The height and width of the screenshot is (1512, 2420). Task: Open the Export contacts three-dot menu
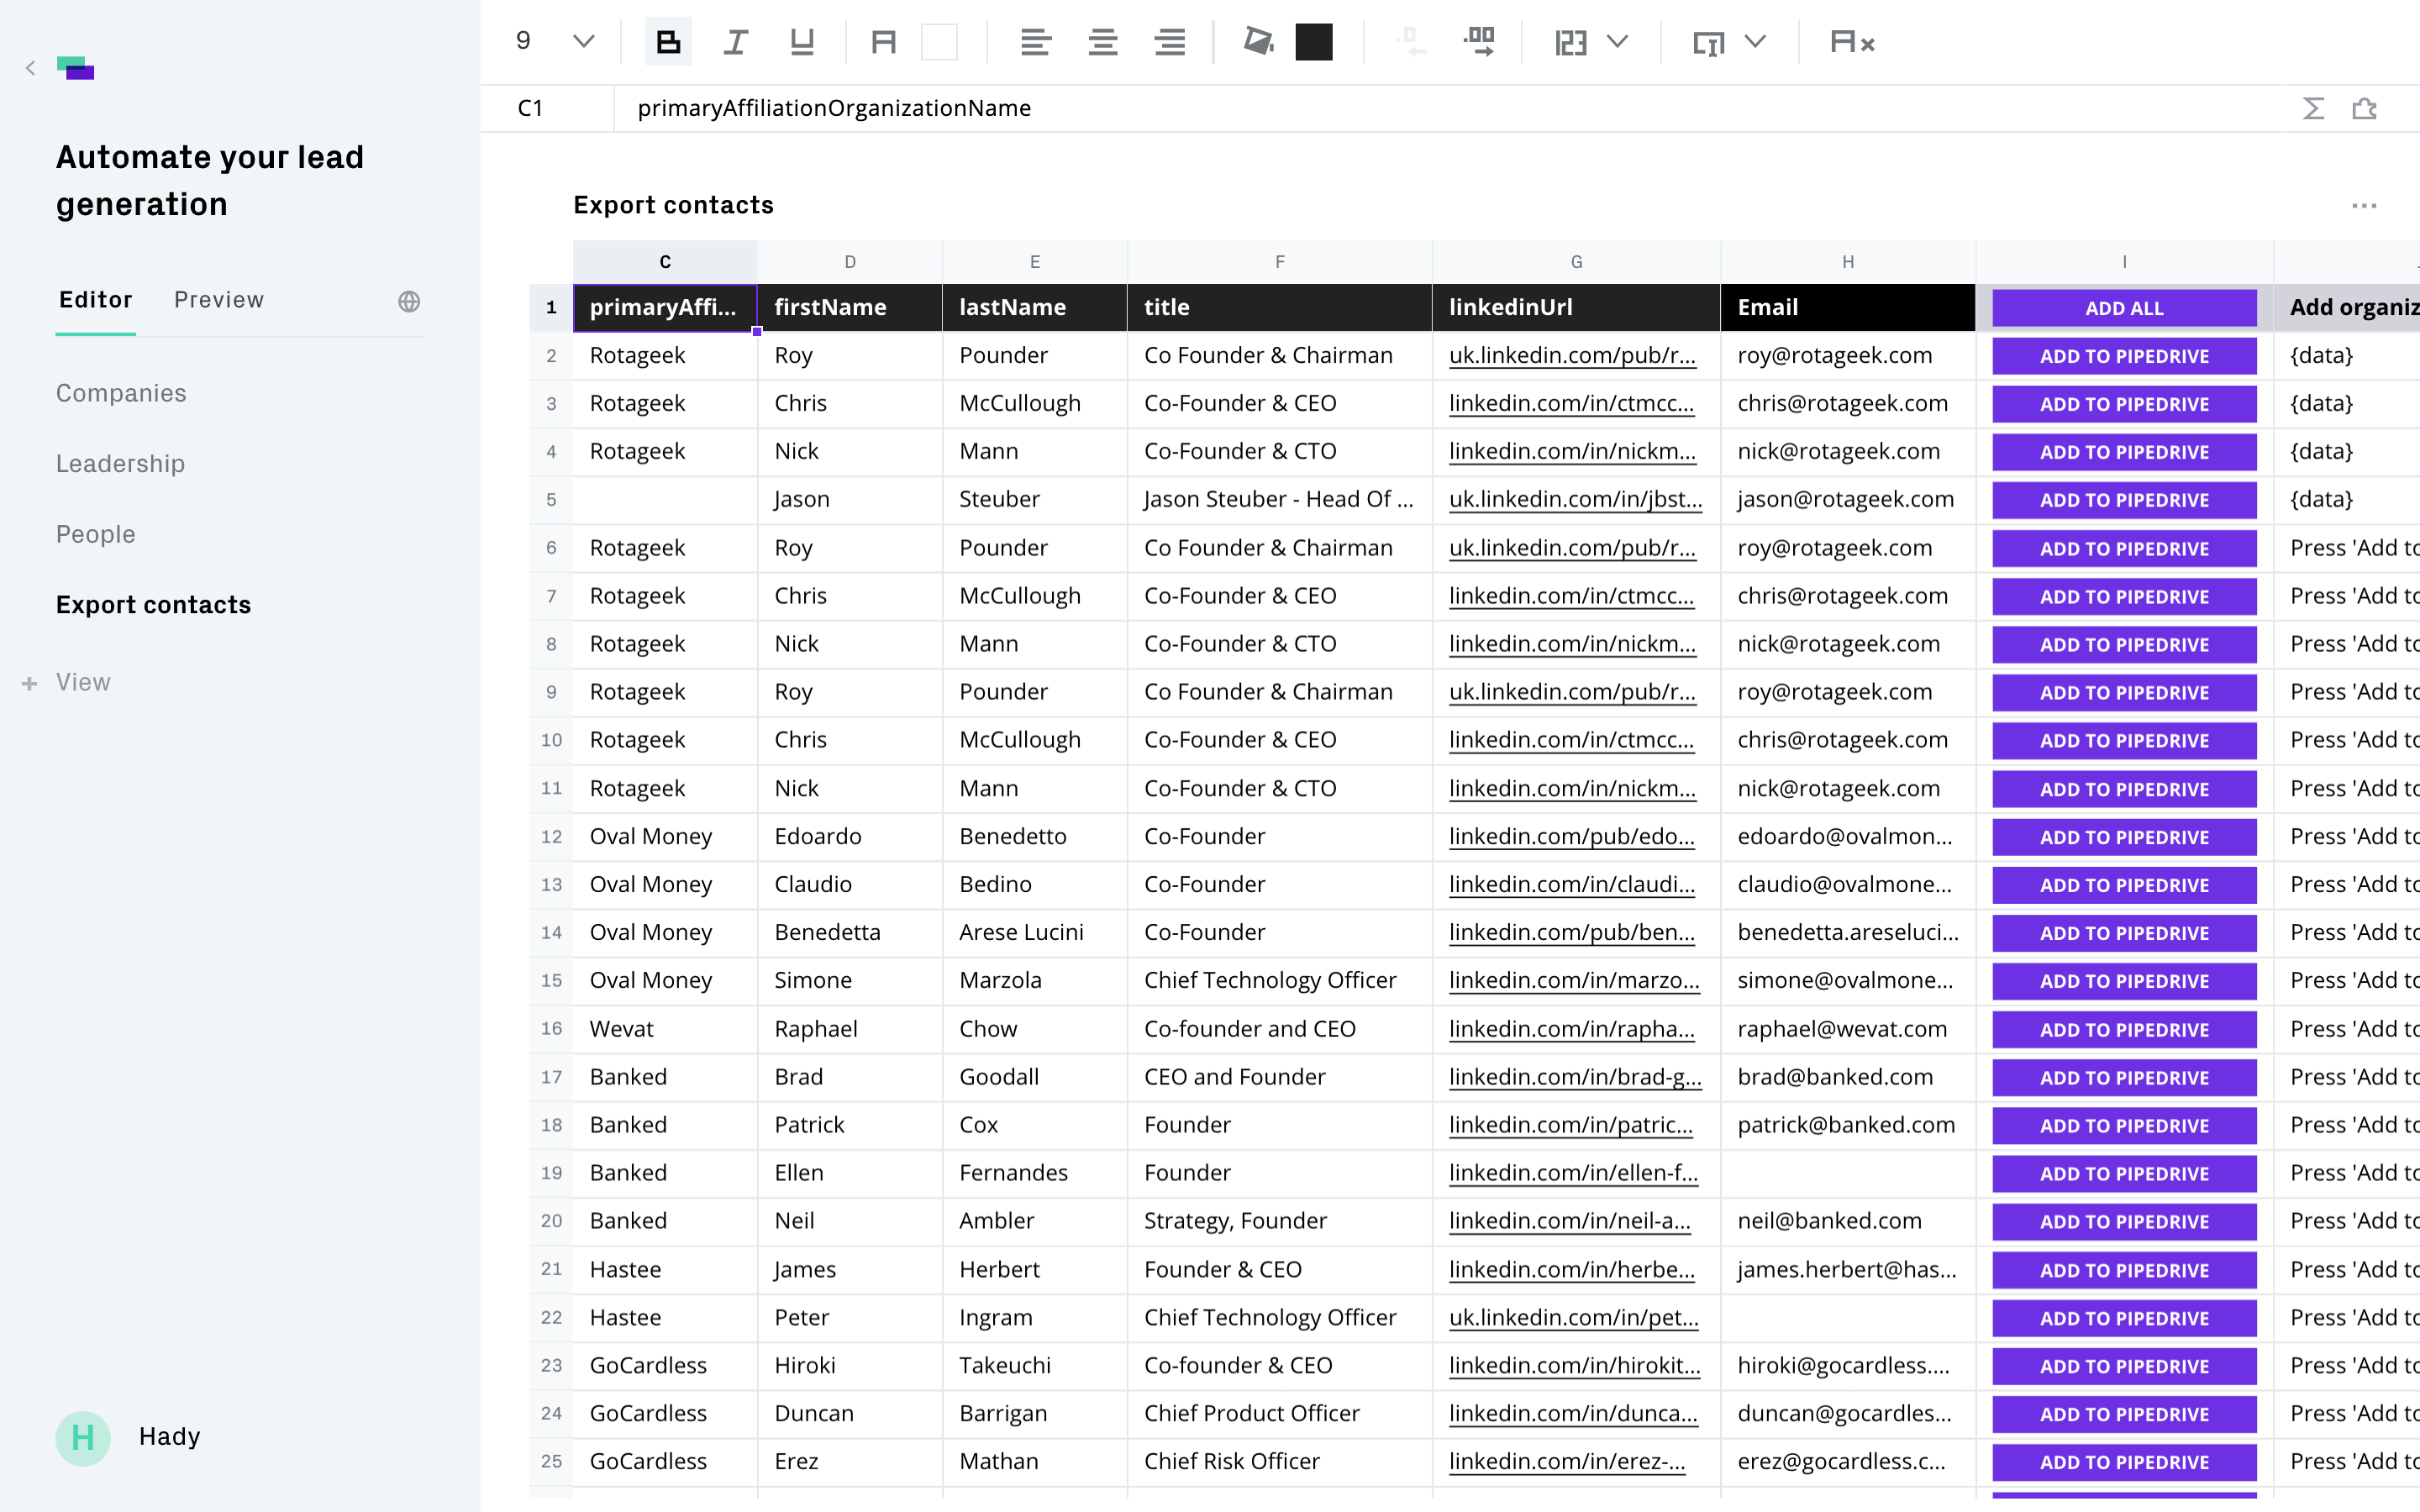pyautogui.click(x=2364, y=206)
